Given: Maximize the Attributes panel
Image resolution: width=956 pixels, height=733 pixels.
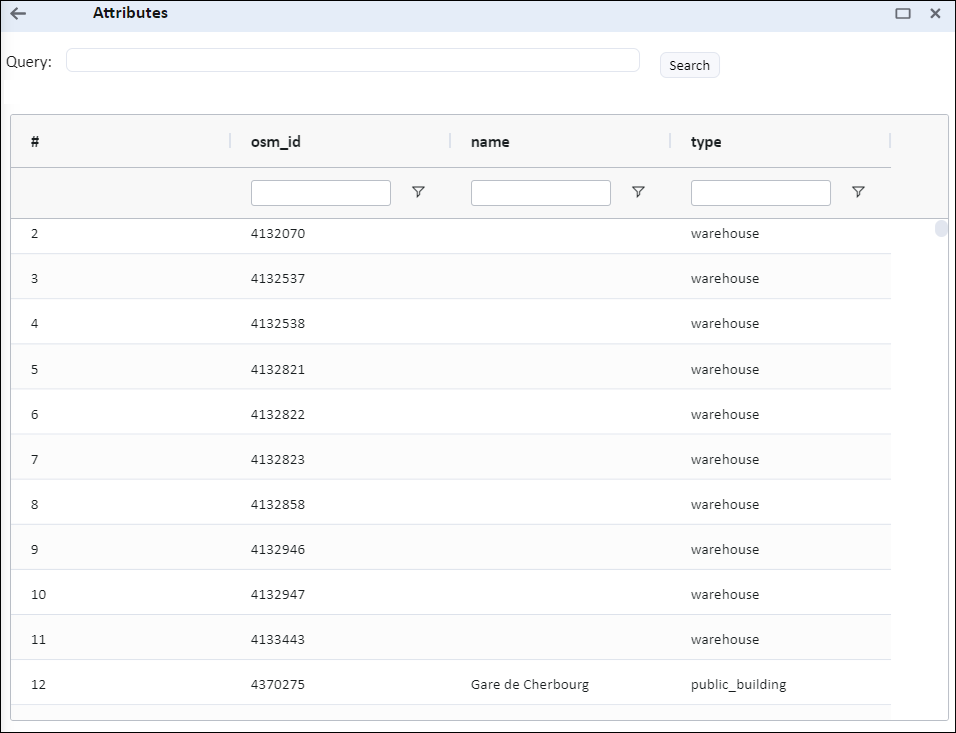Looking at the screenshot, I should pos(903,14).
